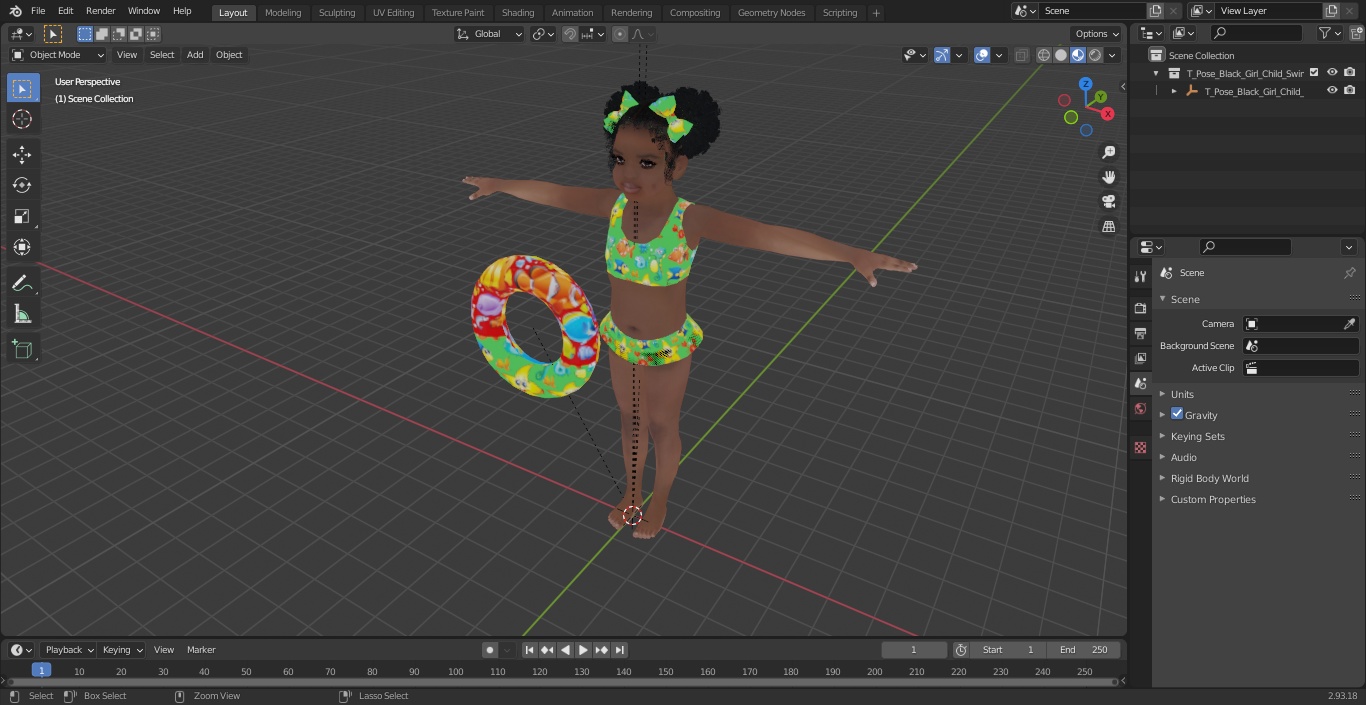Switch to rendered viewport shading
The height and width of the screenshot is (705, 1366).
click(x=1095, y=55)
